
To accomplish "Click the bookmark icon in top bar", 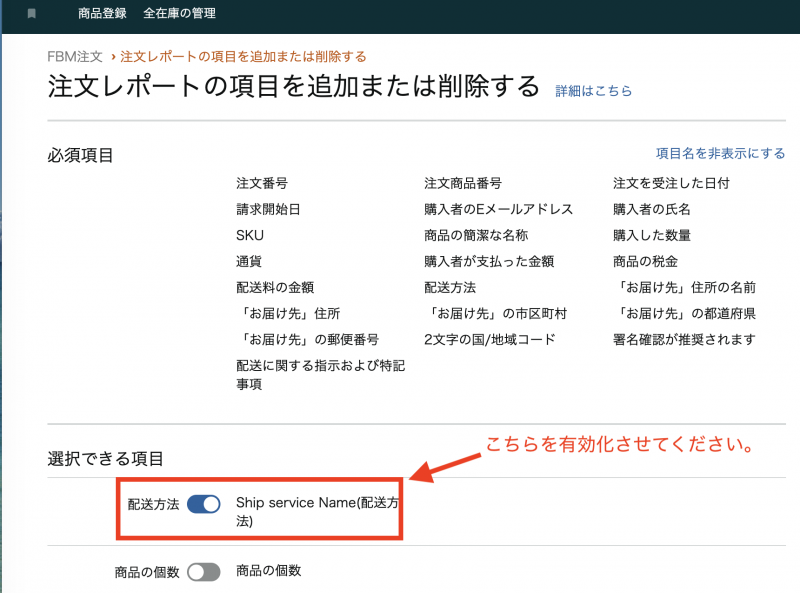I will tap(32, 14).
